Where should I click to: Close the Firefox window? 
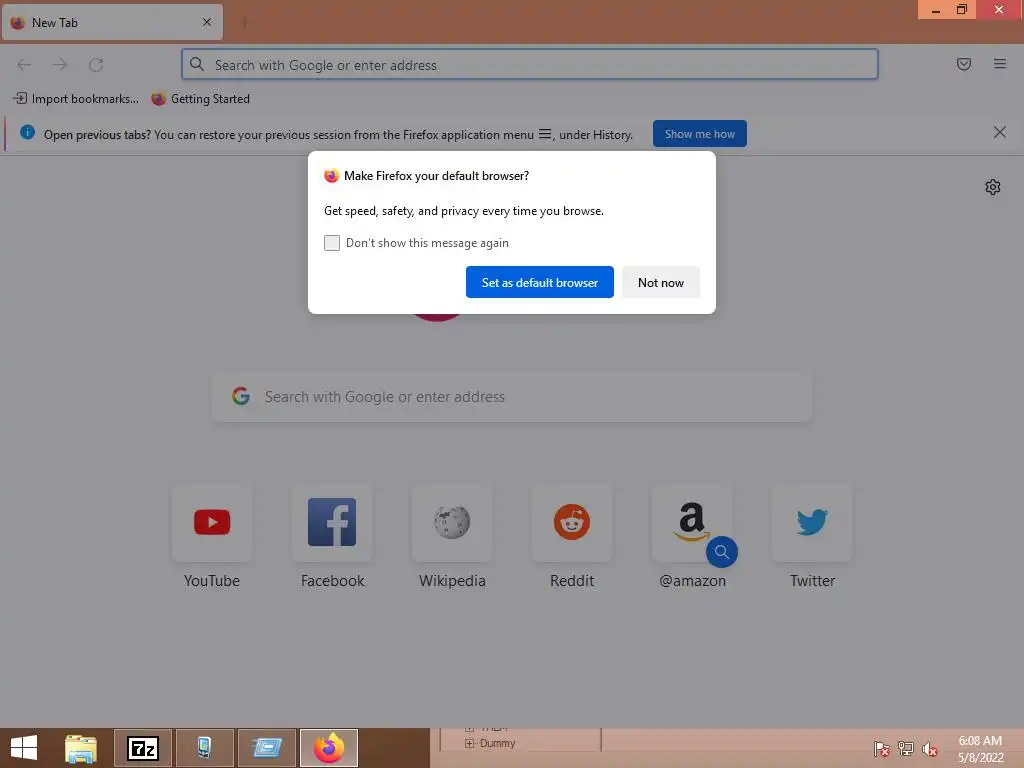(x=999, y=10)
